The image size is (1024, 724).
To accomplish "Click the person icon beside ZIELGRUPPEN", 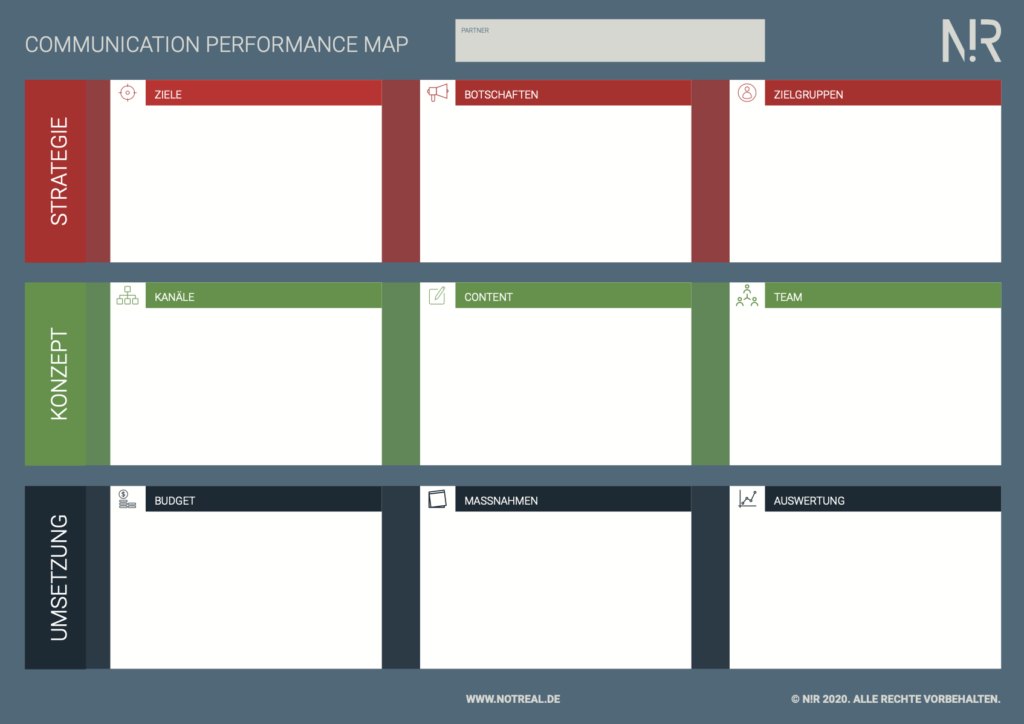I will pos(747,93).
